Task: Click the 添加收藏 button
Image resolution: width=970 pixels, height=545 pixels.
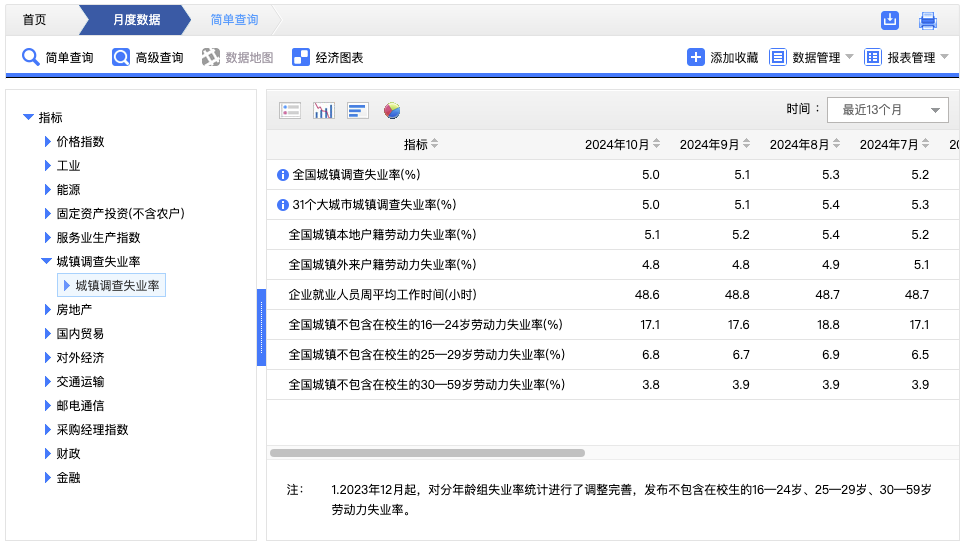Action: (x=722, y=57)
